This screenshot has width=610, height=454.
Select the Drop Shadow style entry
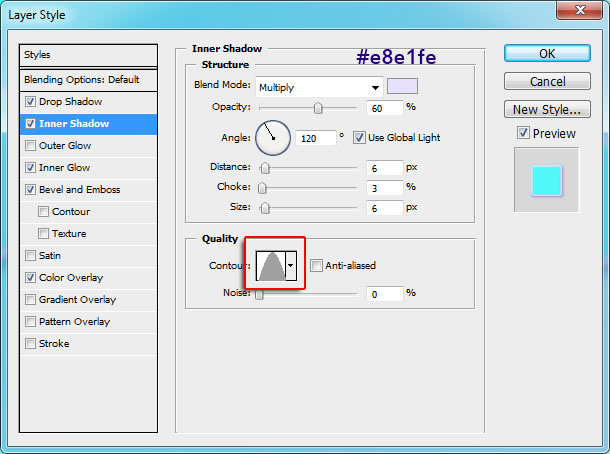(x=70, y=102)
